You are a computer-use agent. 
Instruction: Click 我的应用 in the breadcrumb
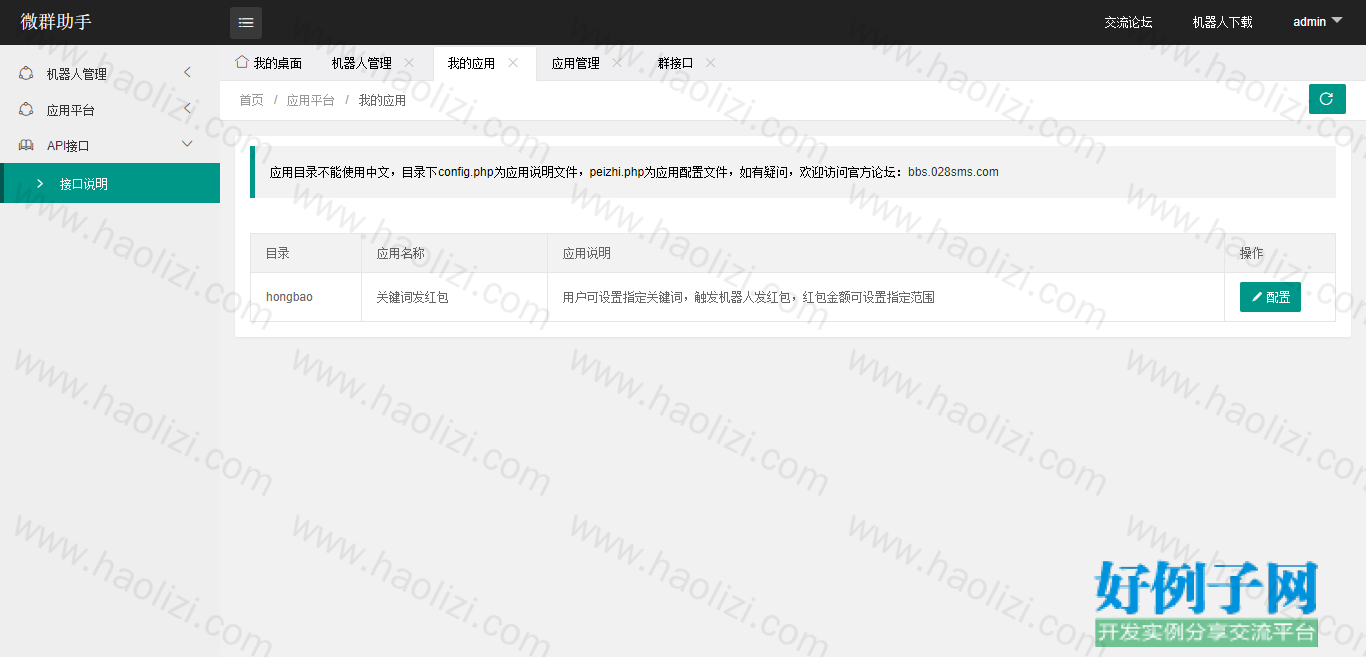382,100
